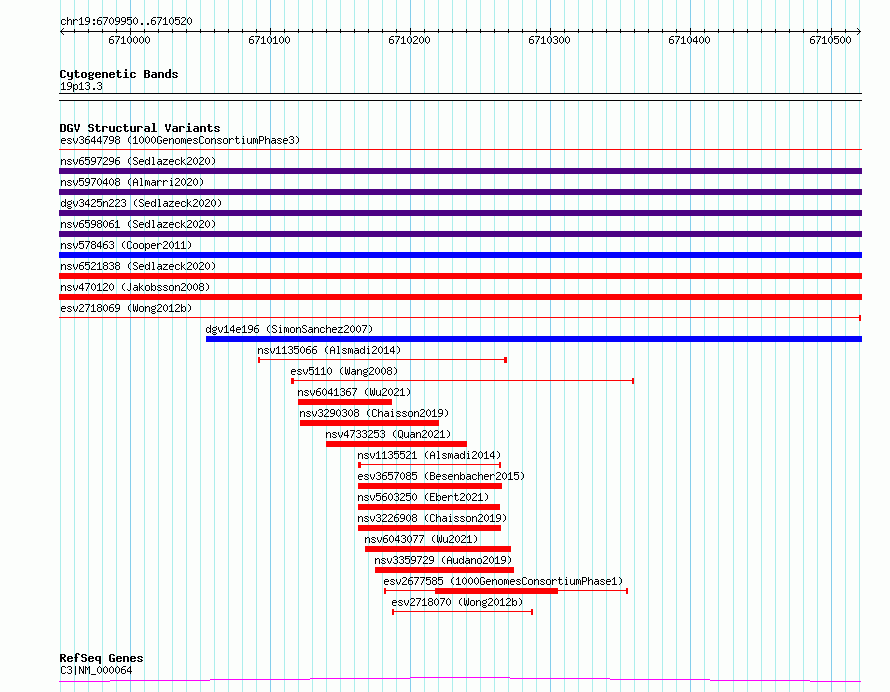Click the thin red esv5110 variant line

(x=463, y=381)
